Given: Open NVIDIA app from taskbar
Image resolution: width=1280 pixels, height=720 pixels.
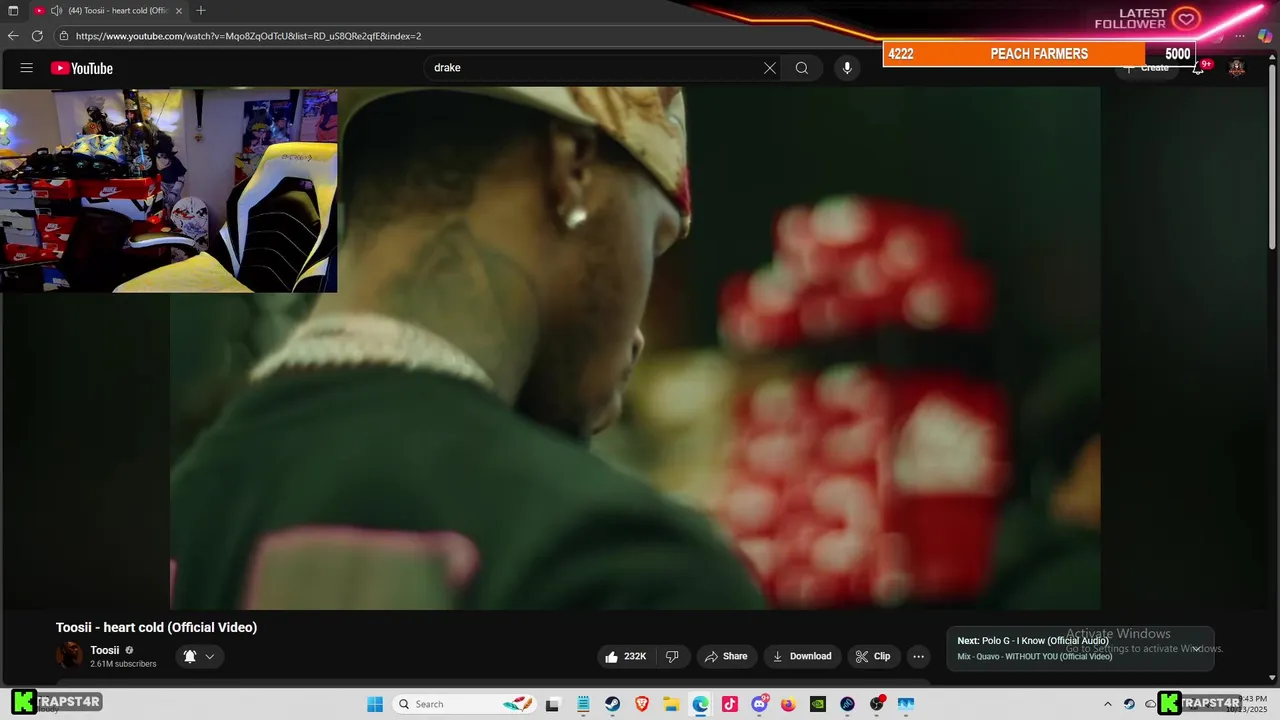Looking at the screenshot, I should [818, 704].
